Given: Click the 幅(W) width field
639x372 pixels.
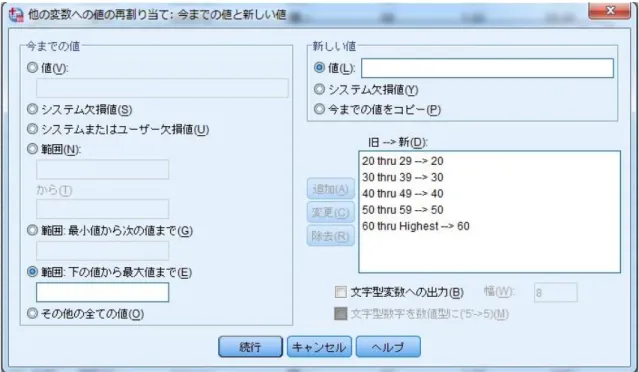Looking at the screenshot, I should coord(555,293).
